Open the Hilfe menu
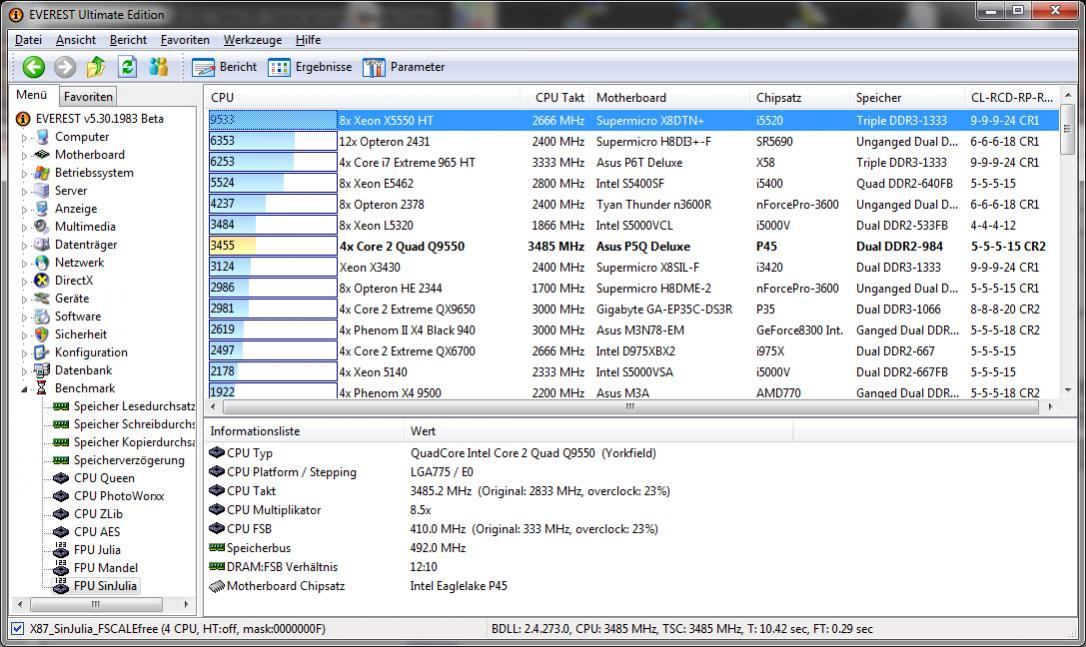This screenshot has height=647, width=1086. tap(308, 40)
